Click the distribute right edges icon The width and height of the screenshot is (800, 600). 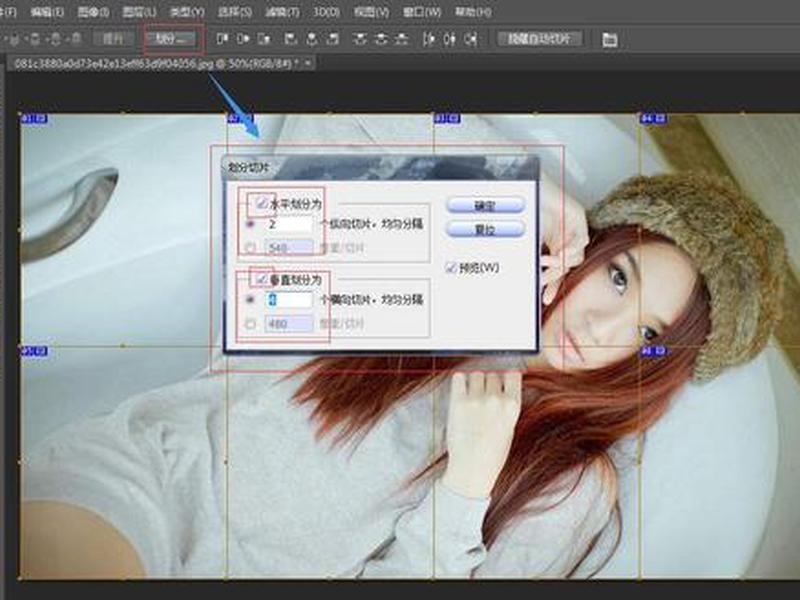tap(471, 39)
